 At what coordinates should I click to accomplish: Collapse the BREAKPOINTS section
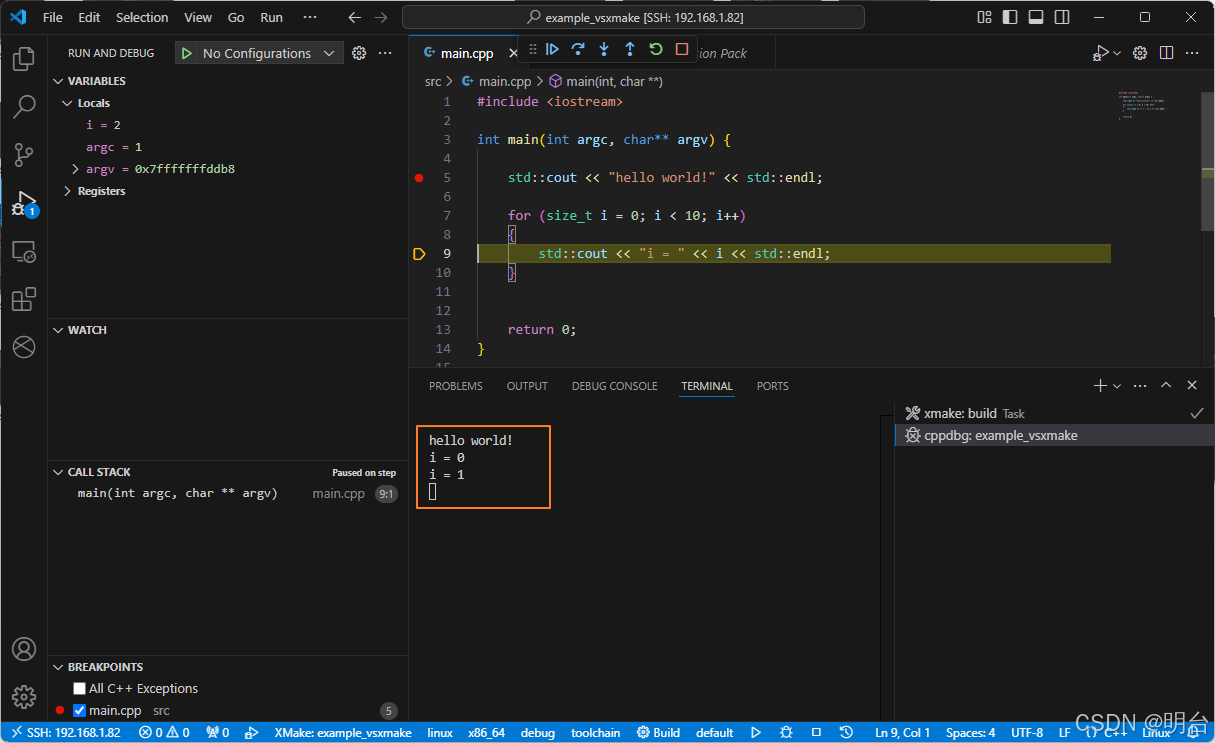point(60,667)
